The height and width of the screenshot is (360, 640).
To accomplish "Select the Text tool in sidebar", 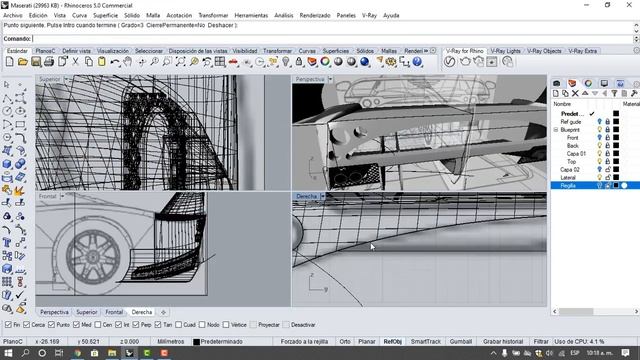I will coord(7,242).
